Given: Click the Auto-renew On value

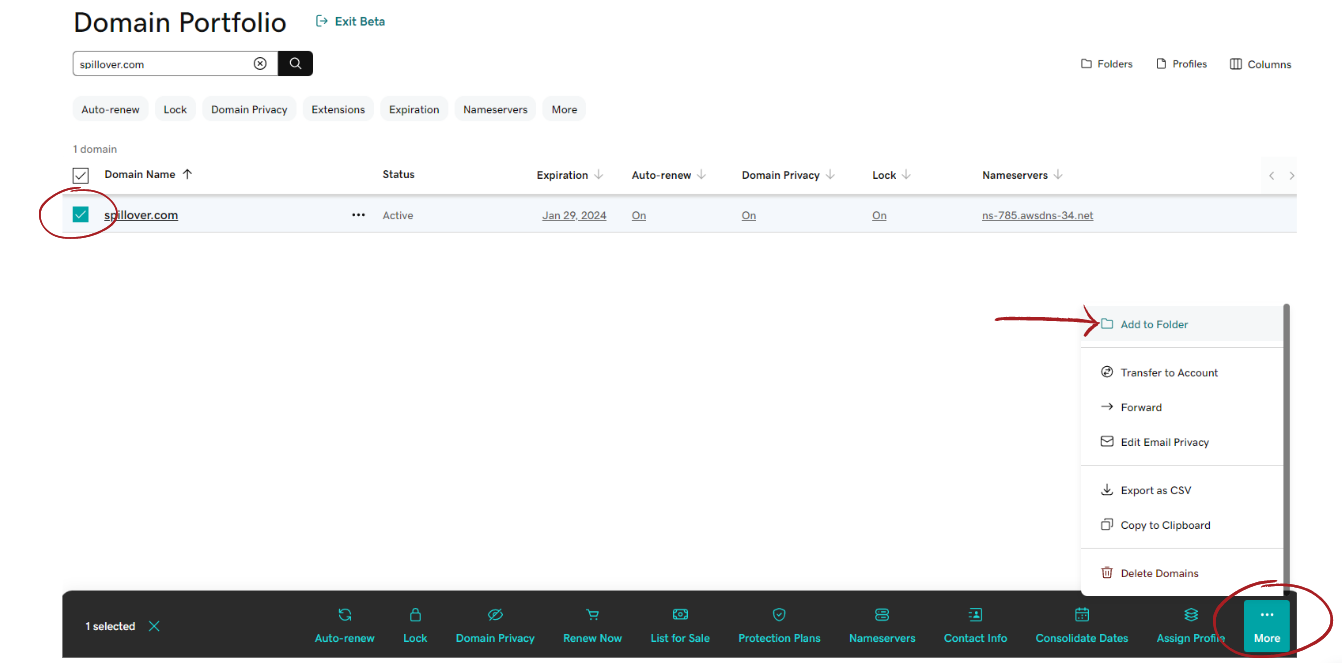Looking at the screenshot, I should 639,215.
